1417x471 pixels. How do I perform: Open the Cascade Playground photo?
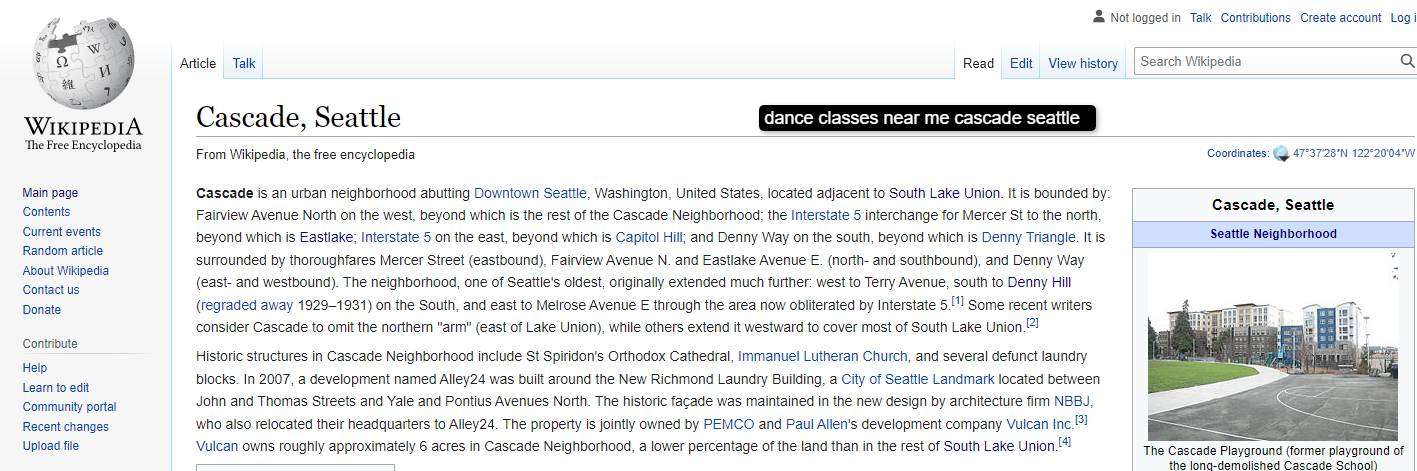click(1273, 345)
